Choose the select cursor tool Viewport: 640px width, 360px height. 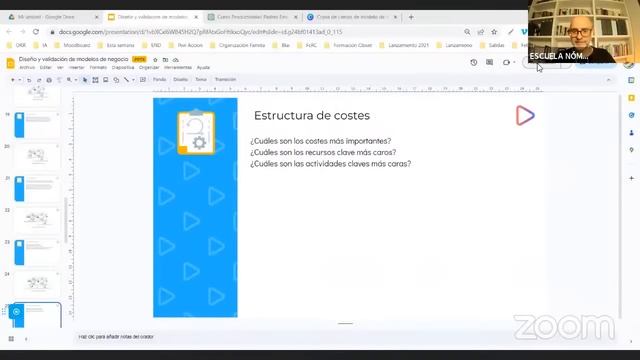tap(85, 80)
